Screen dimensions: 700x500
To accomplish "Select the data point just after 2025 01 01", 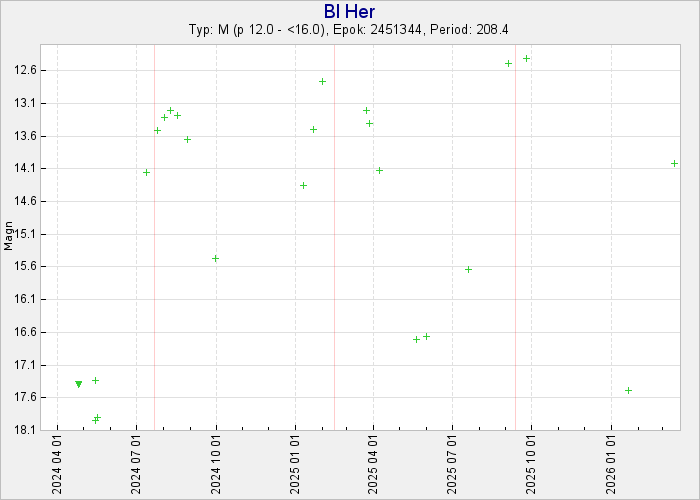I will [303, 185].
